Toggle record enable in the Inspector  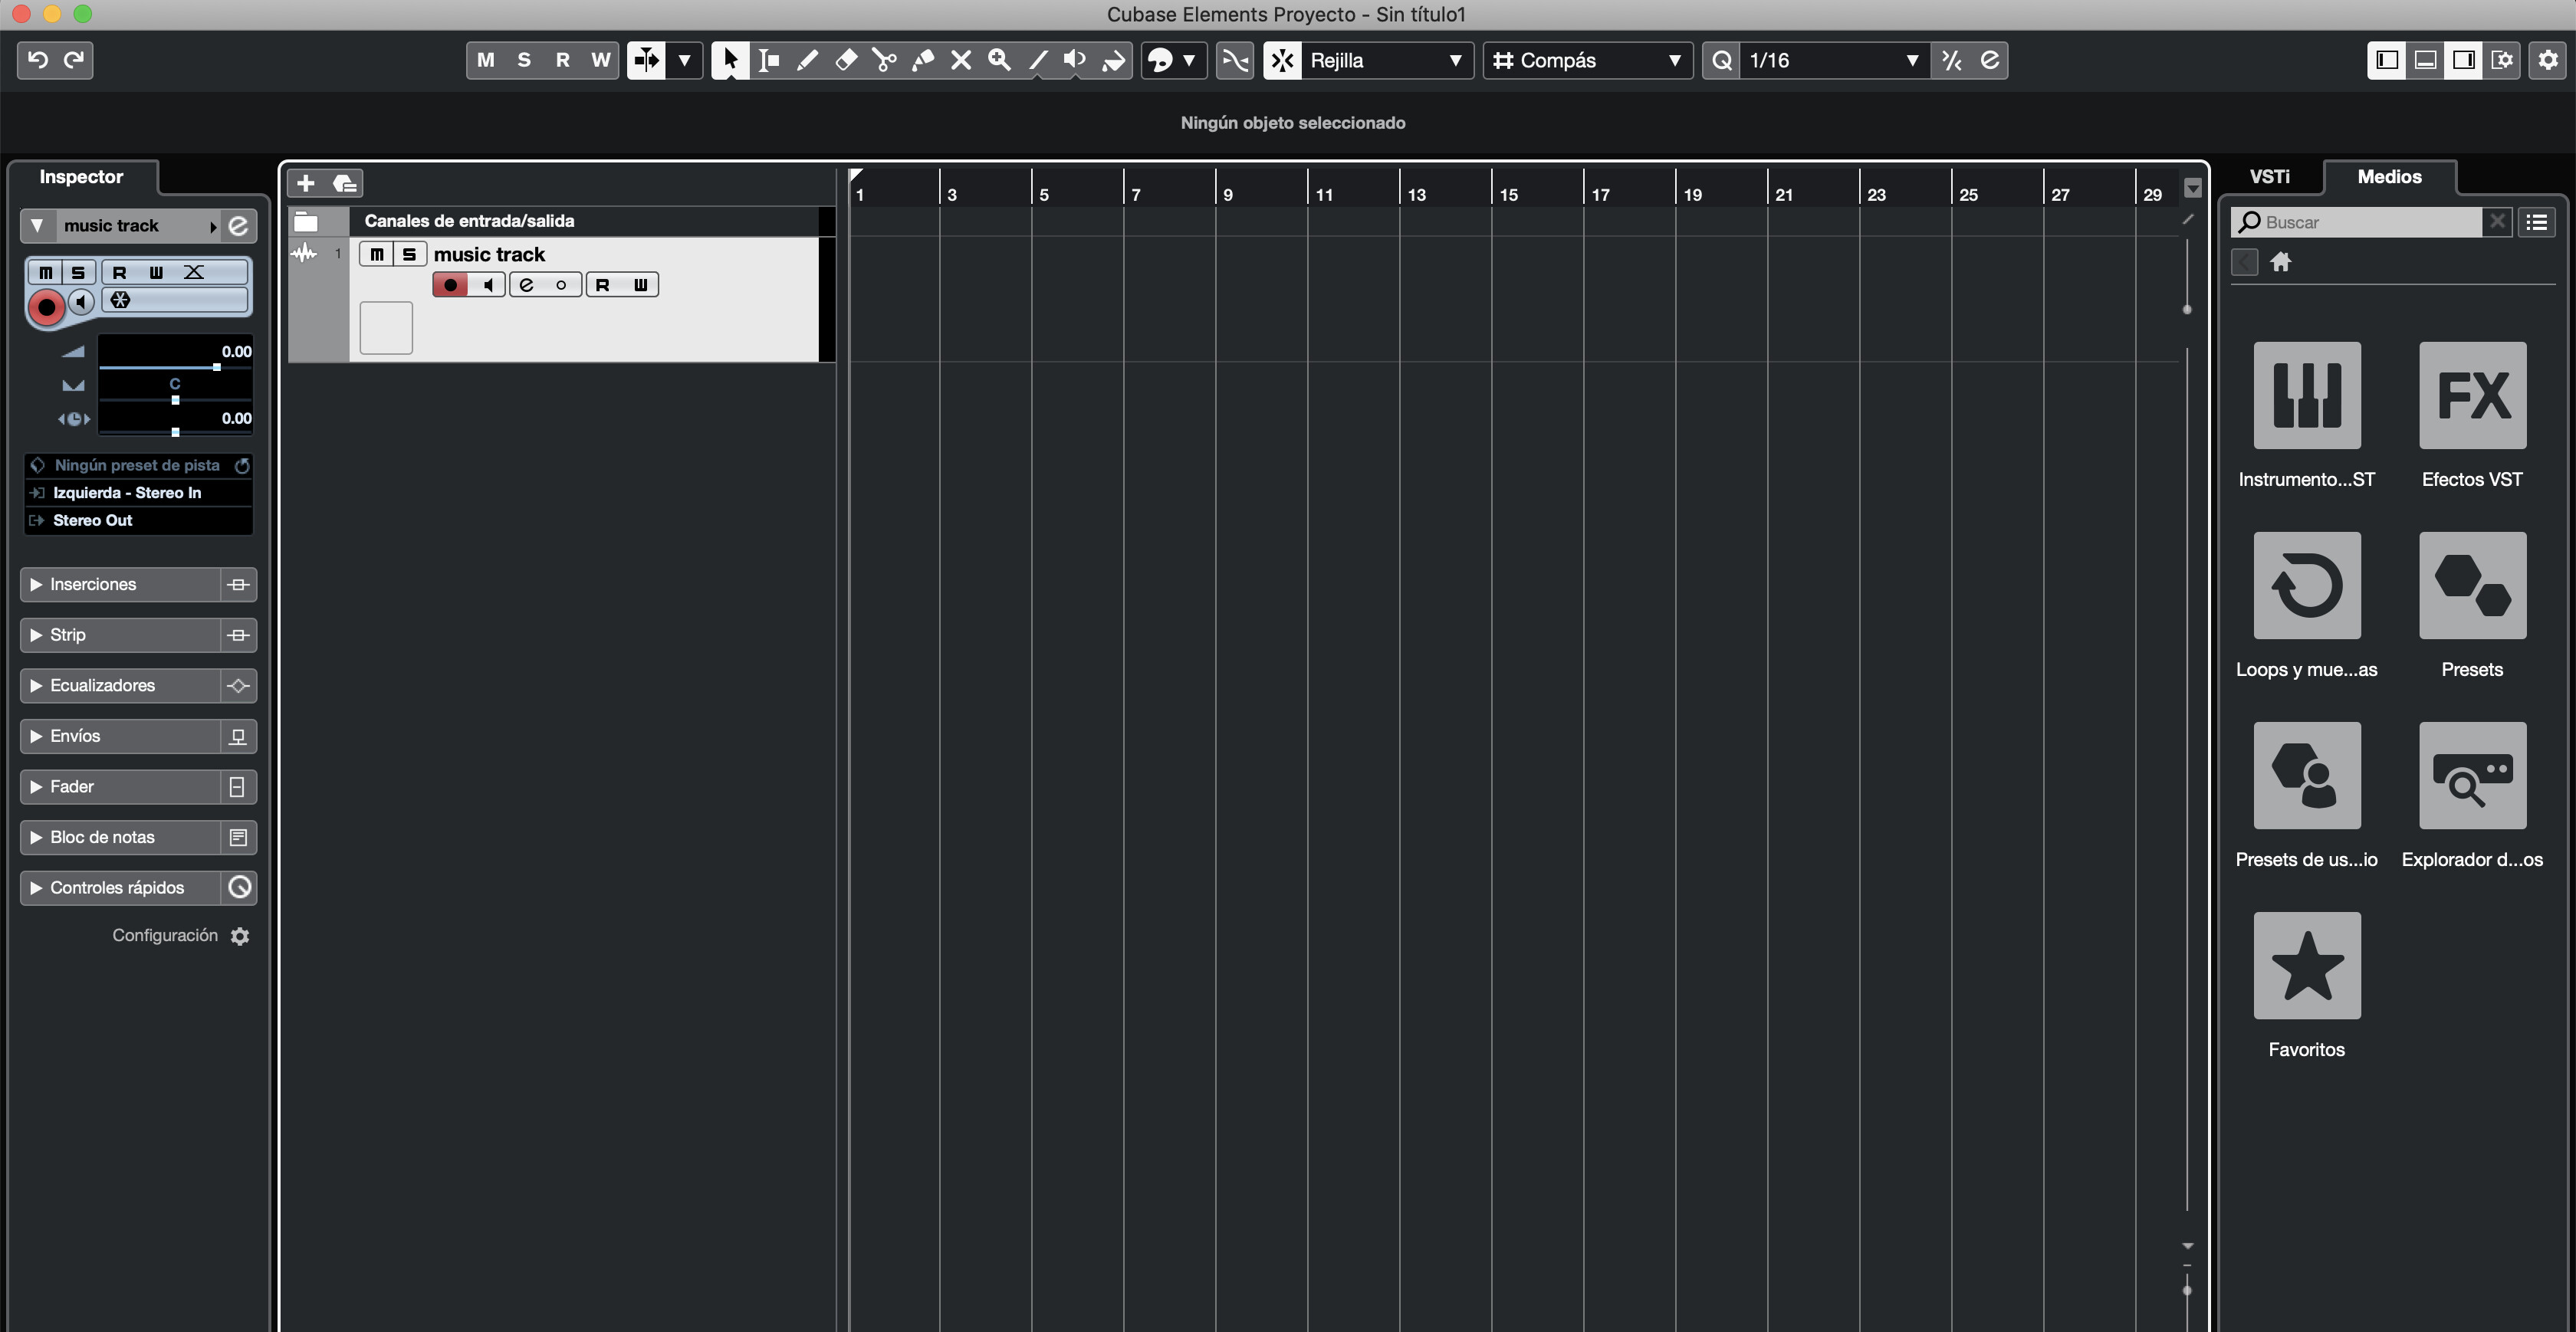(46, 307)
